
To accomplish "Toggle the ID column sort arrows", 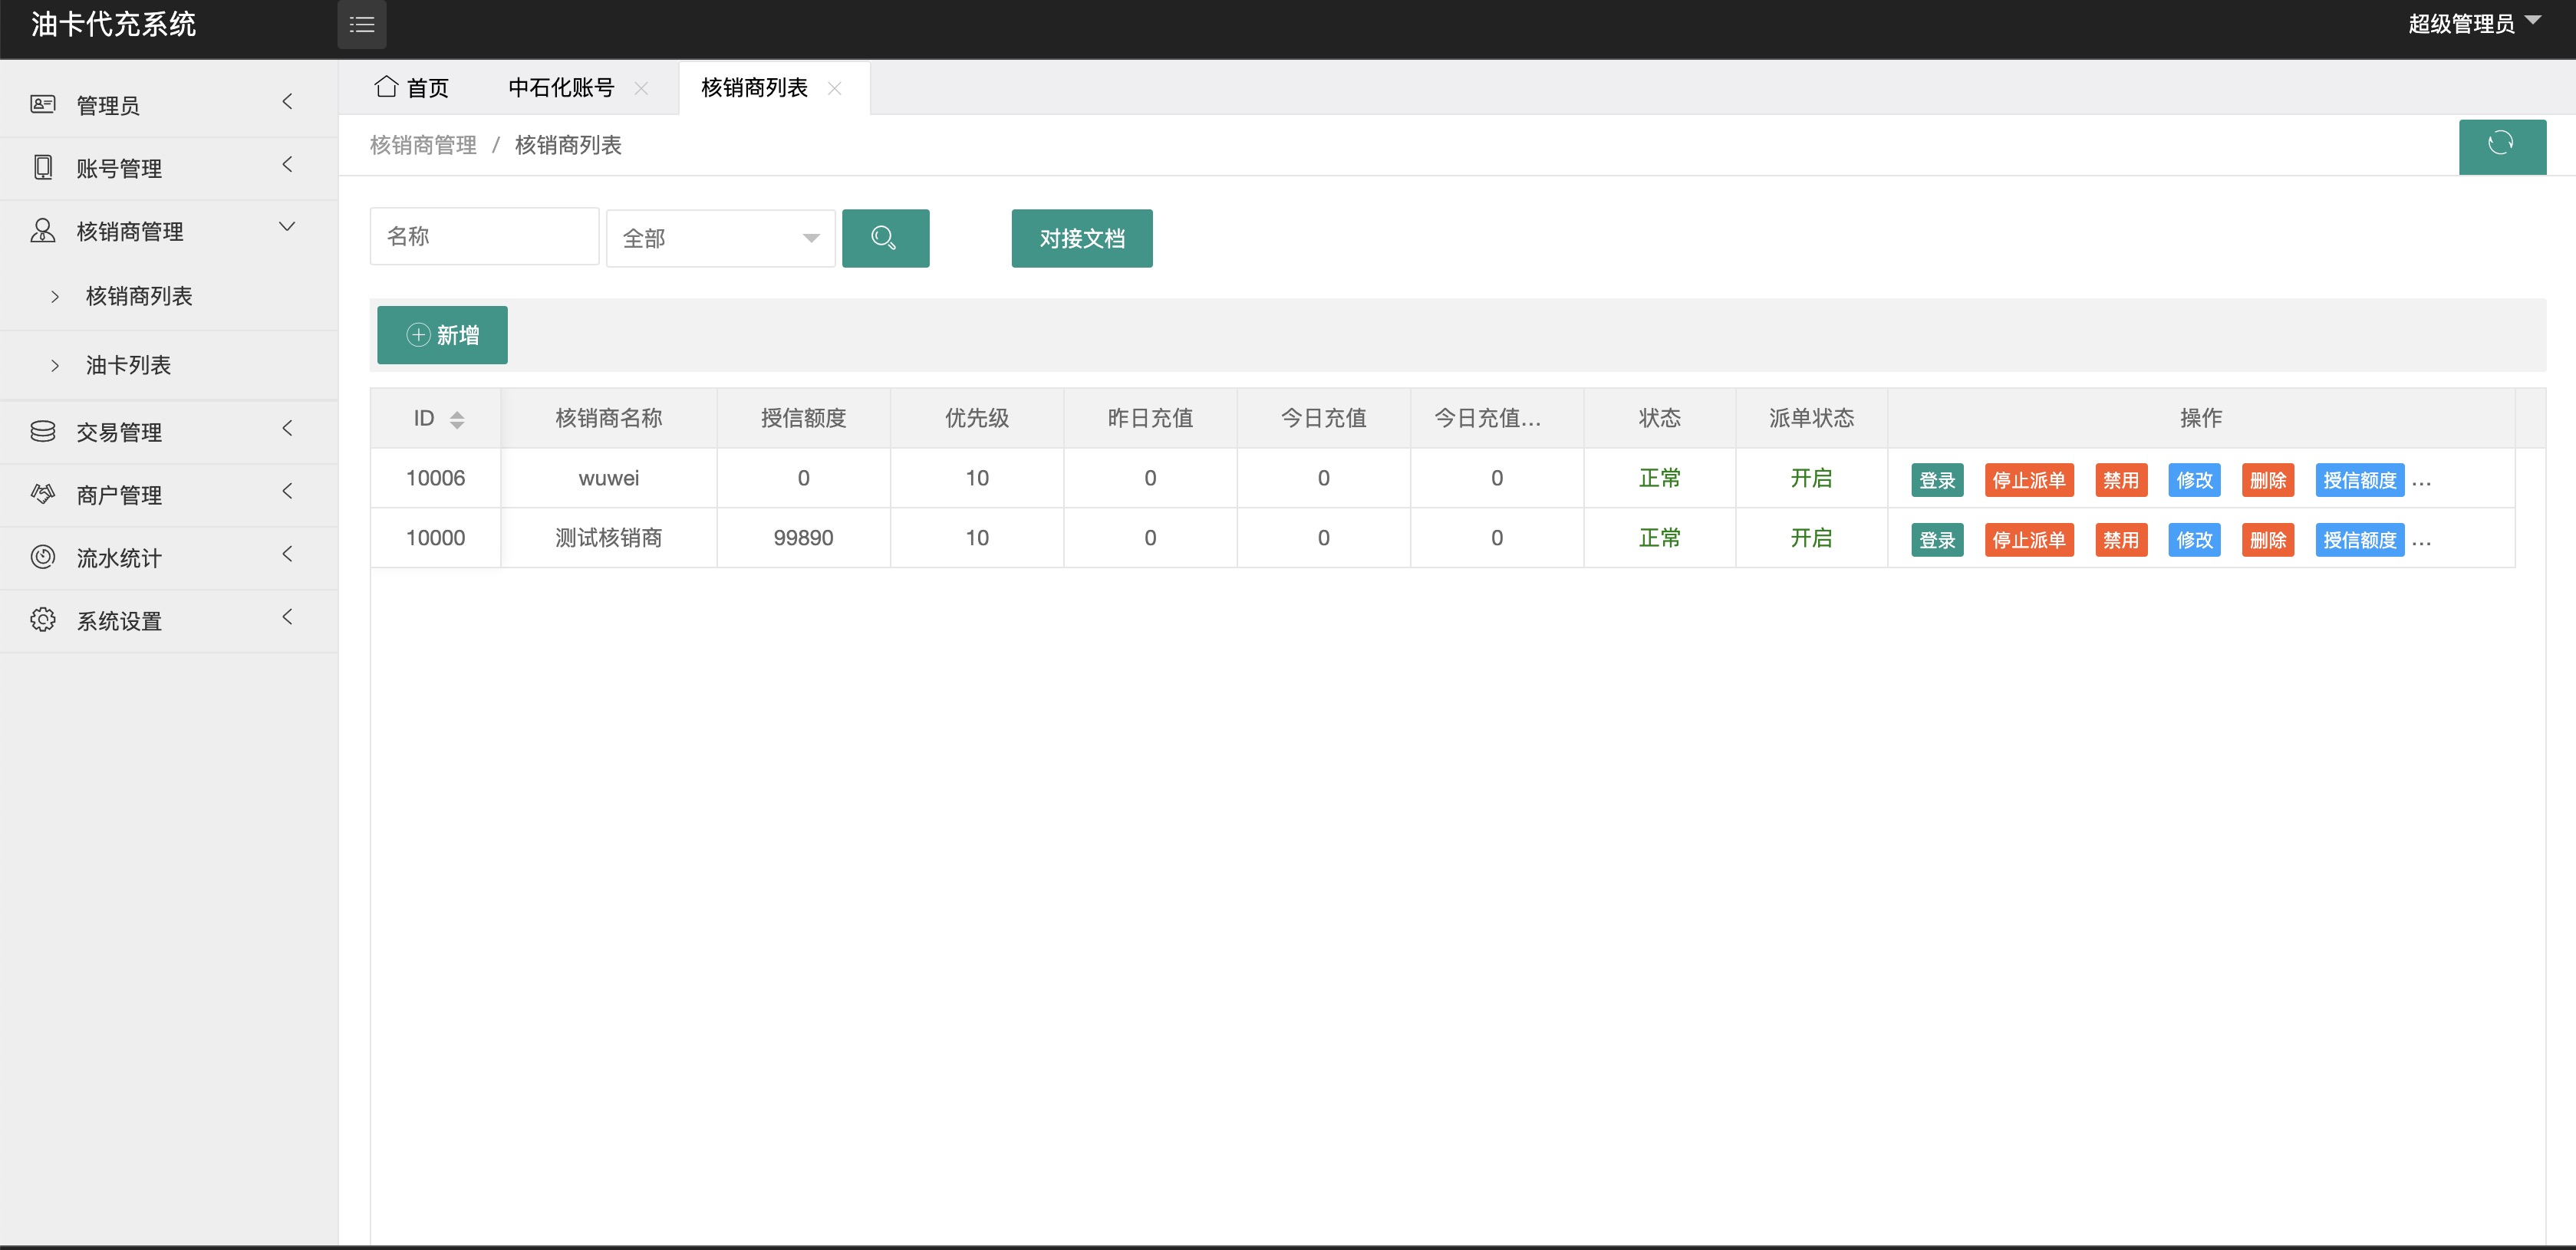I will 458,418.
